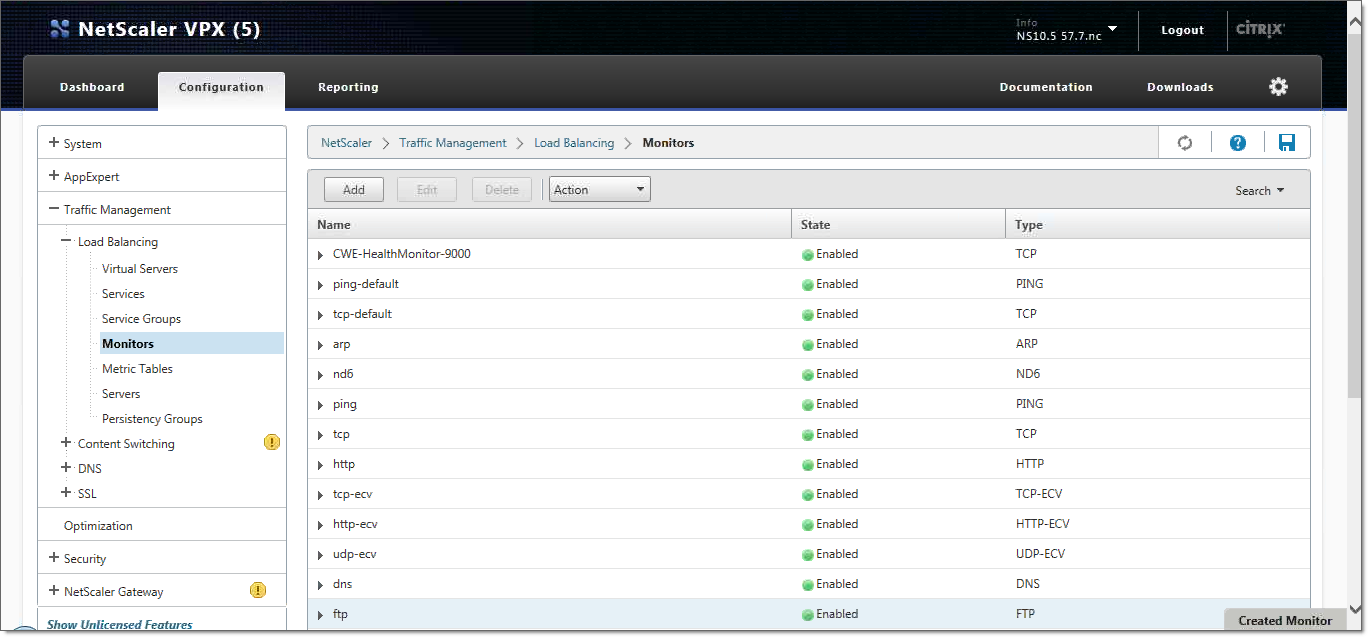The width and height of the screenshot is (1368, 637).
Task: Open the Downloads tab
Action: [x=1180, y=87]
